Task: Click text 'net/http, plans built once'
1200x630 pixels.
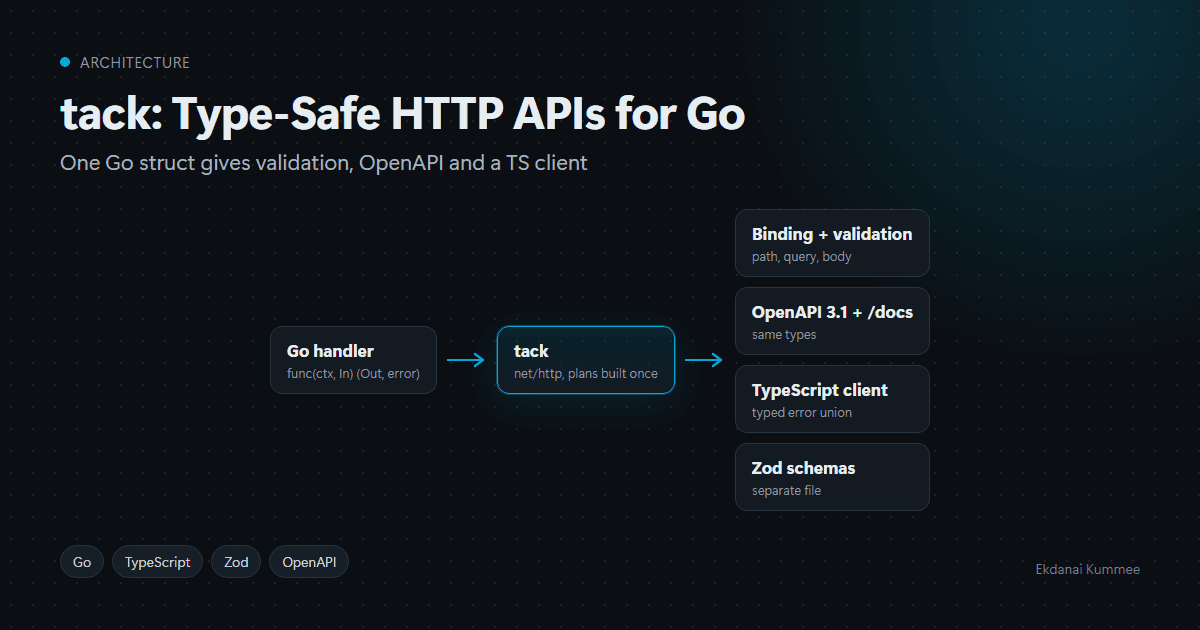Action: [586, 374]
